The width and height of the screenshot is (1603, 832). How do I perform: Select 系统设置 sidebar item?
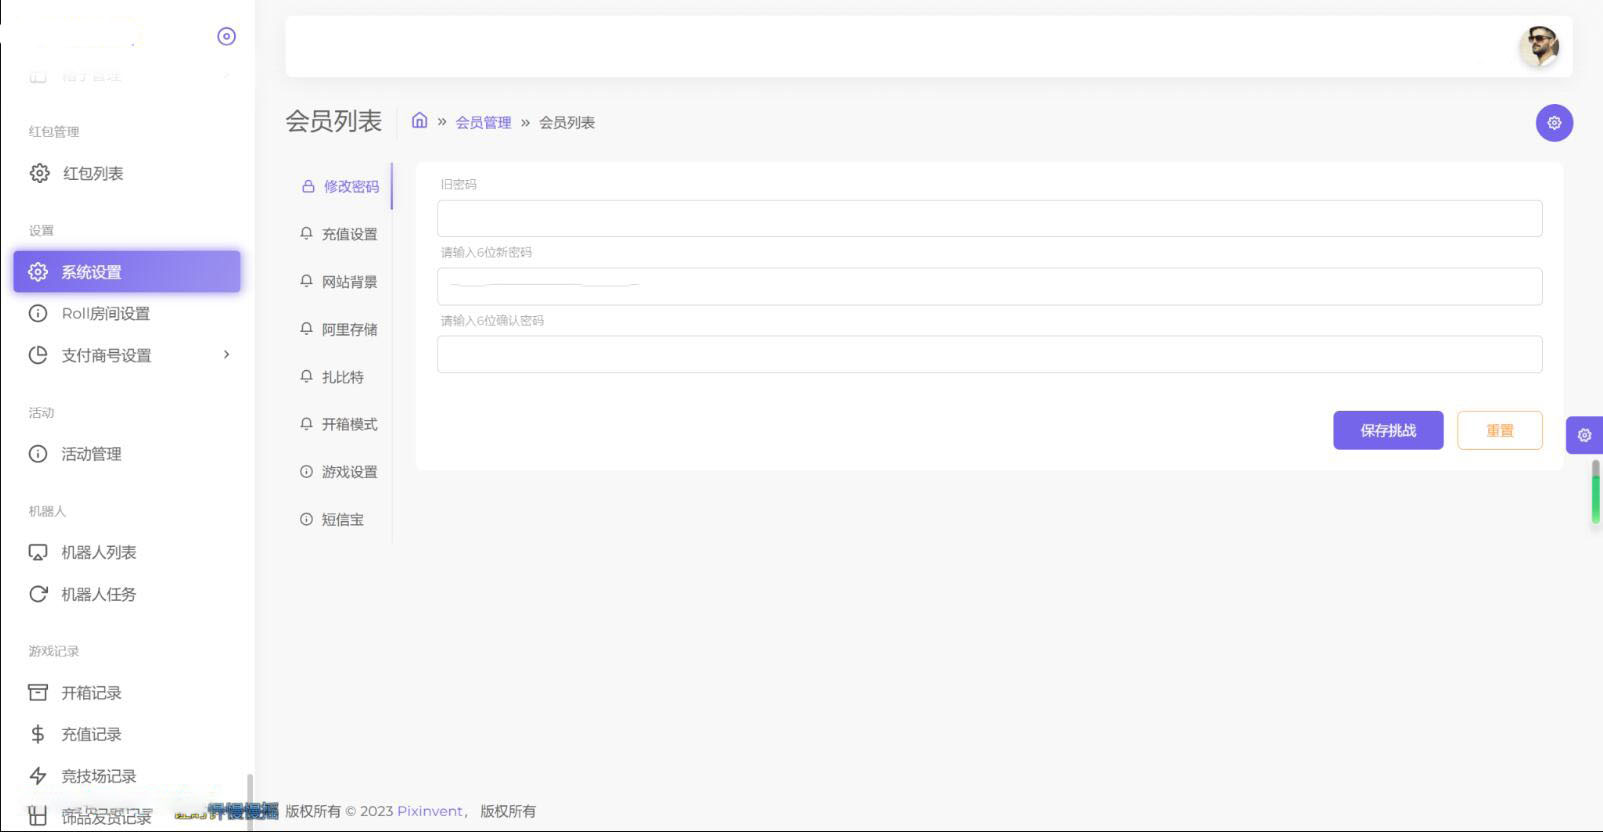pyautogui.click(x=127, y=272)
